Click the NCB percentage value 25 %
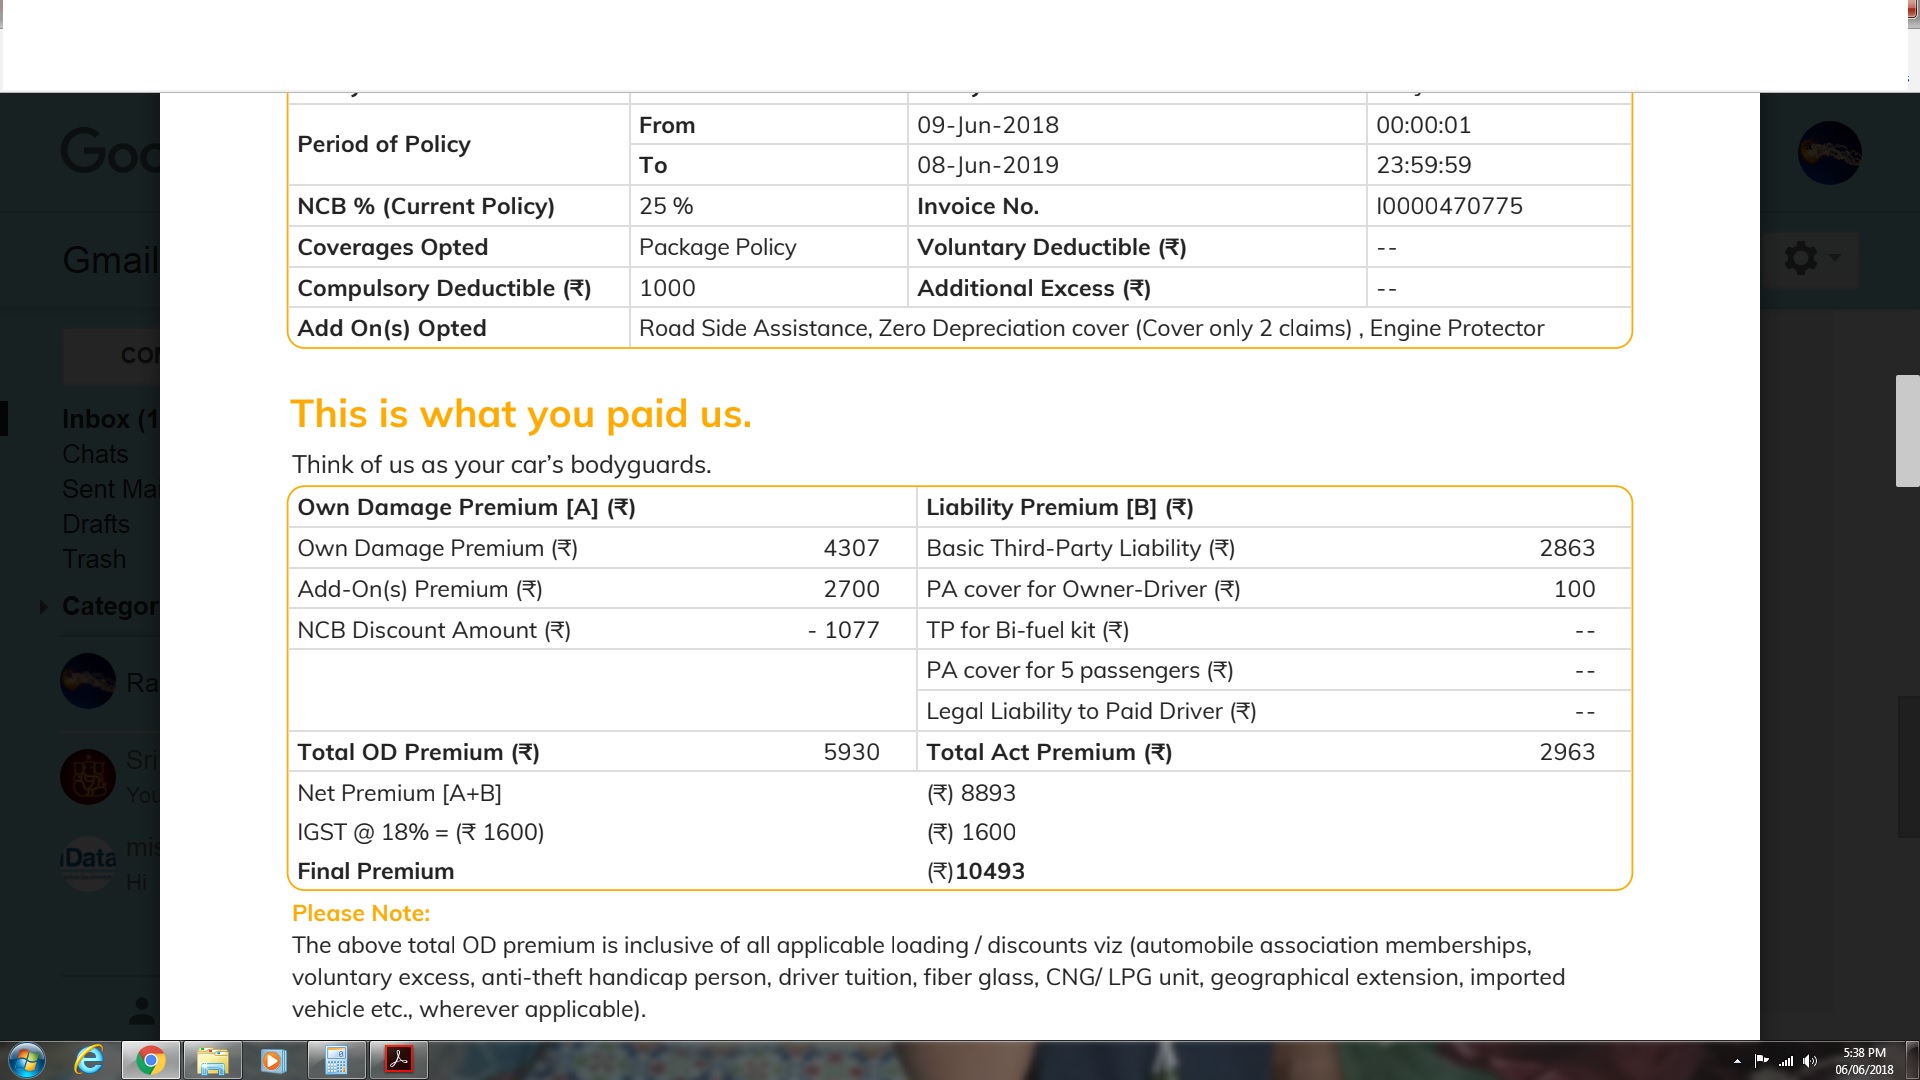1920x1080 pixels. pos(666,206)
